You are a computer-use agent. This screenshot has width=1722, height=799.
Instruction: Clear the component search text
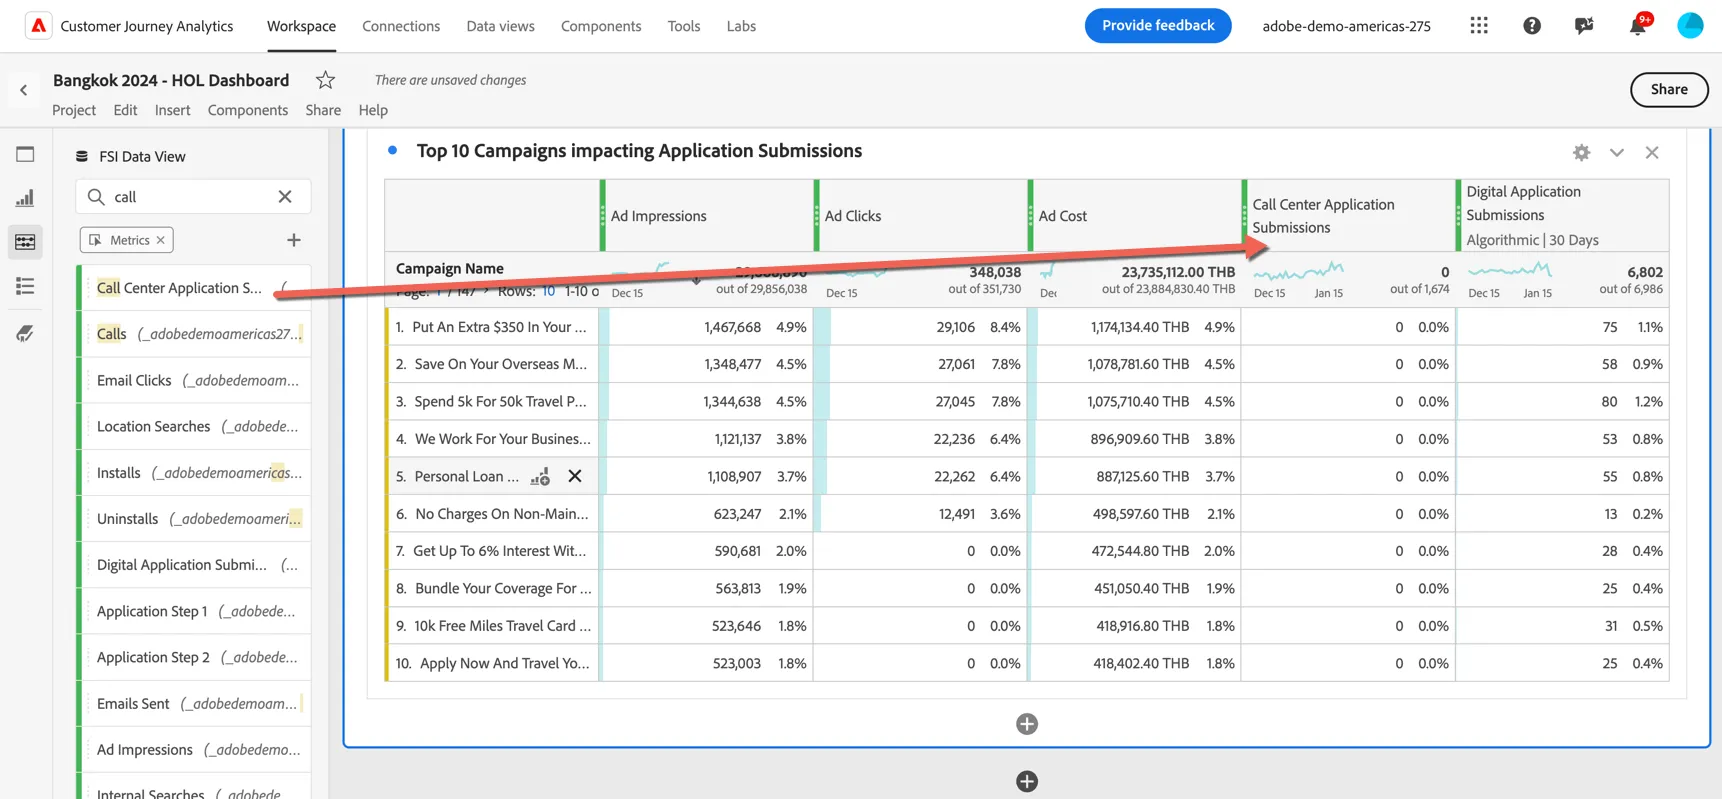[x=285, y=197]
